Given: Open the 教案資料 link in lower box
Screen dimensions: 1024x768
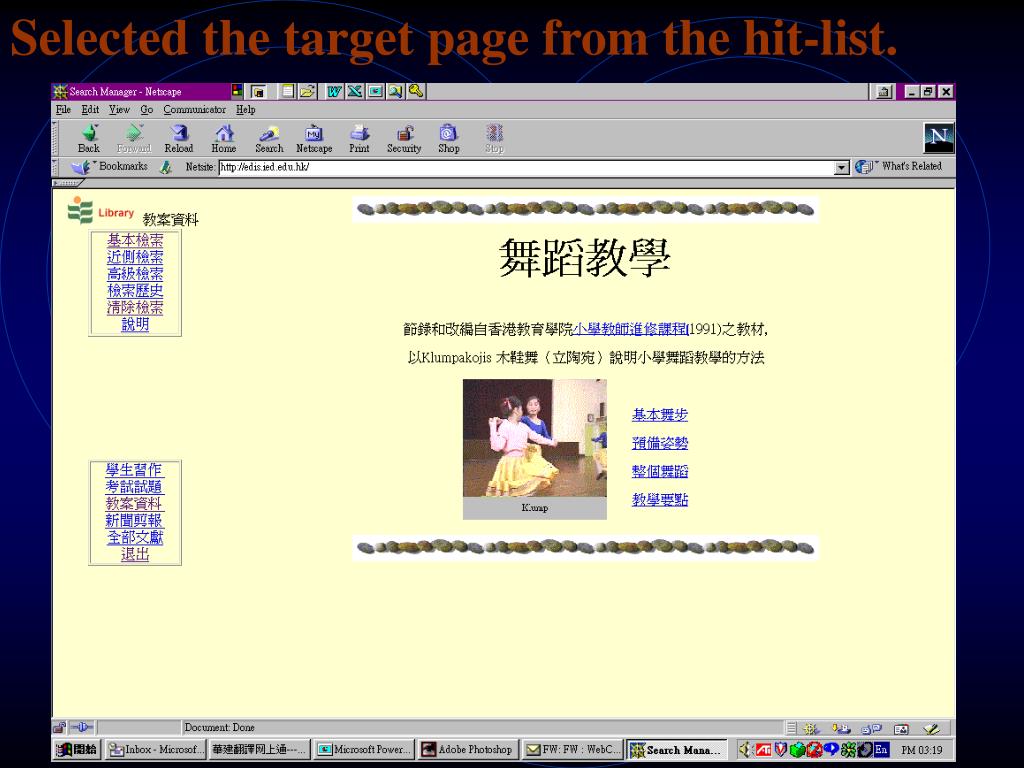Looking at the screenshot, I should [x=134, y=504].
